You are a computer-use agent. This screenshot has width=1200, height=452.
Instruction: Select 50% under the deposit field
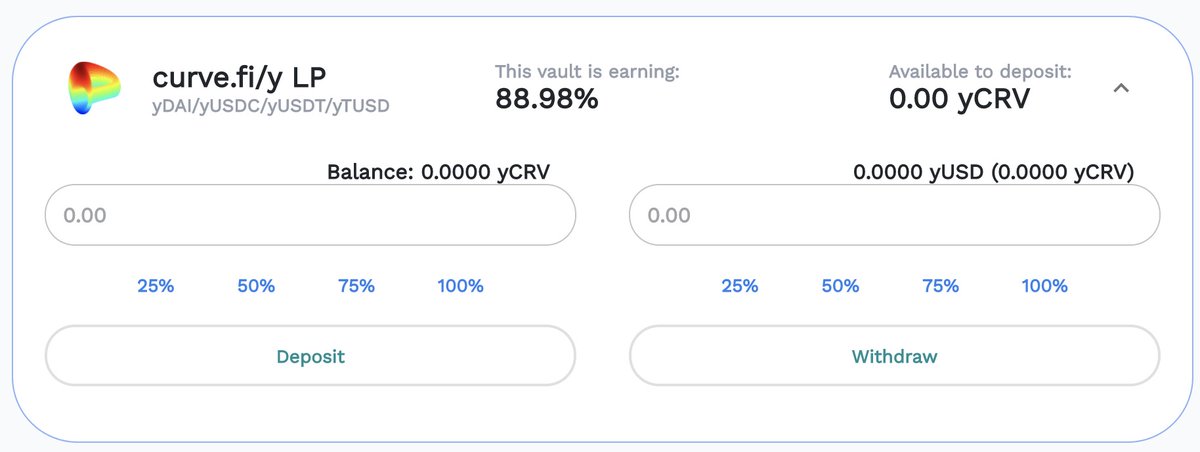pos(256,286)
